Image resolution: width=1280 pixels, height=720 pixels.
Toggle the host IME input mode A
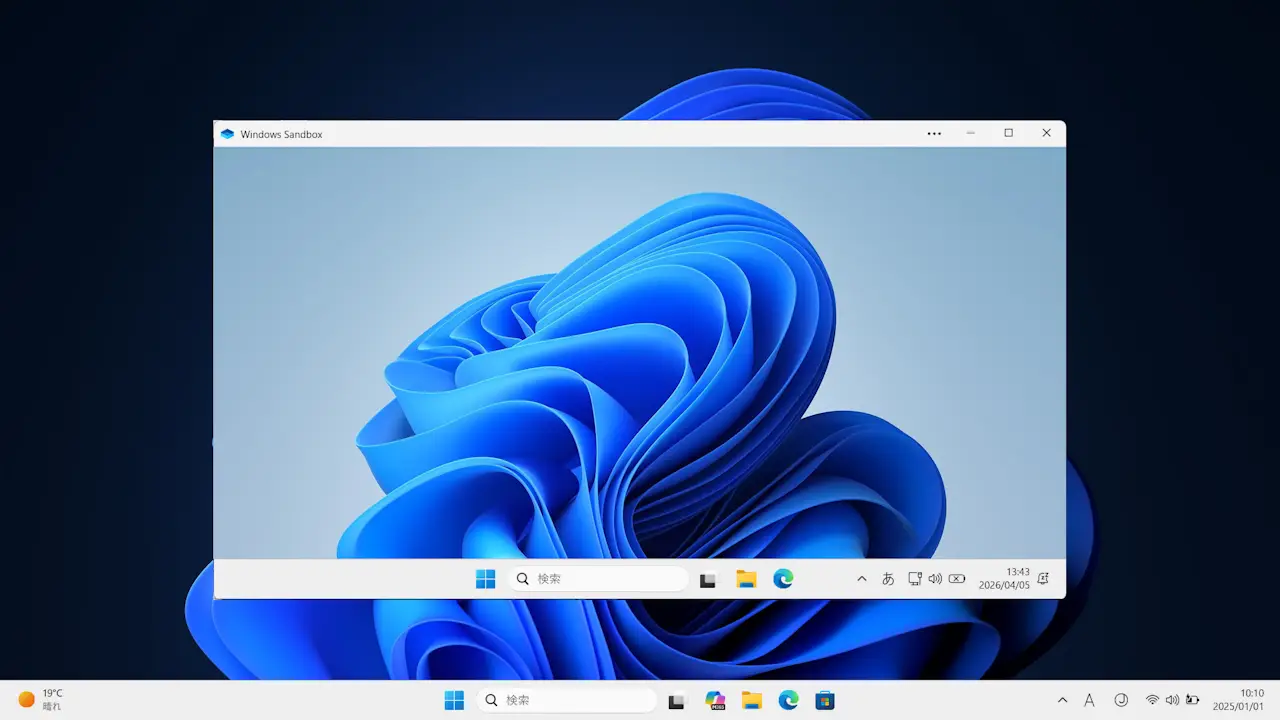pyautogui.click(x=1089, y=700)
